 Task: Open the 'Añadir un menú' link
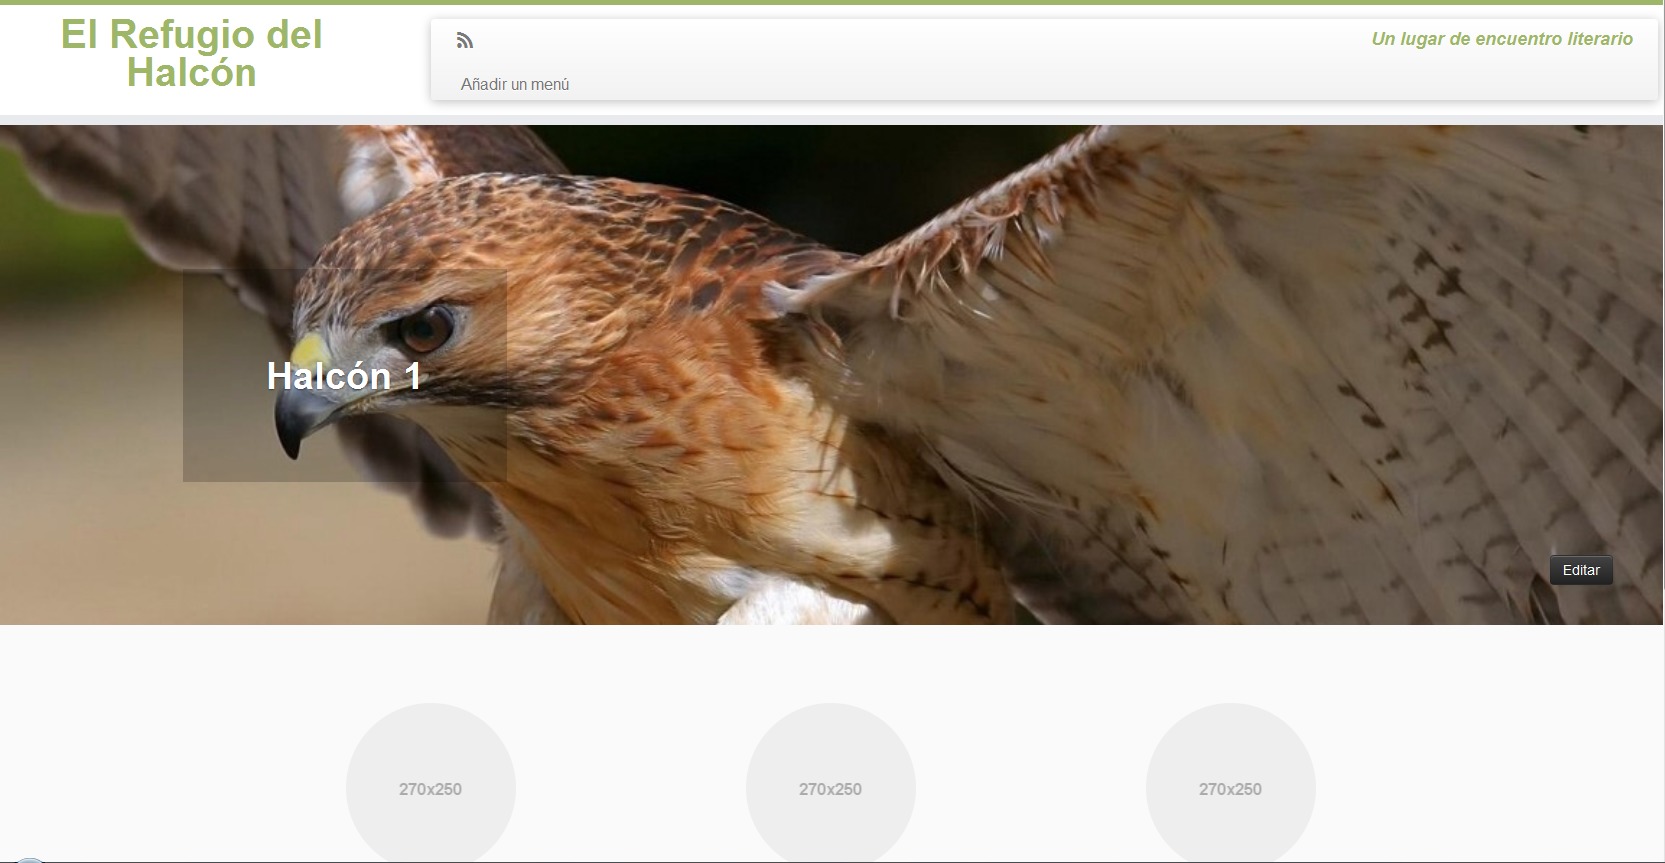[x=515, y=85]
